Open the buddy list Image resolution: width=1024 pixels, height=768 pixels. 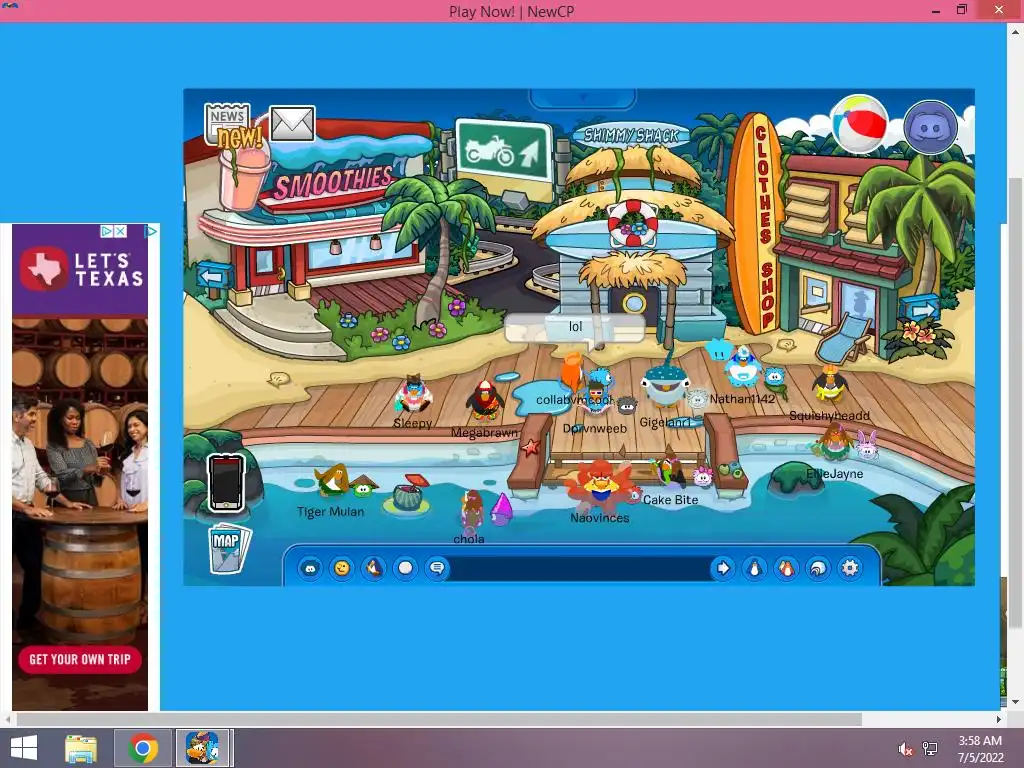(787, 568)
